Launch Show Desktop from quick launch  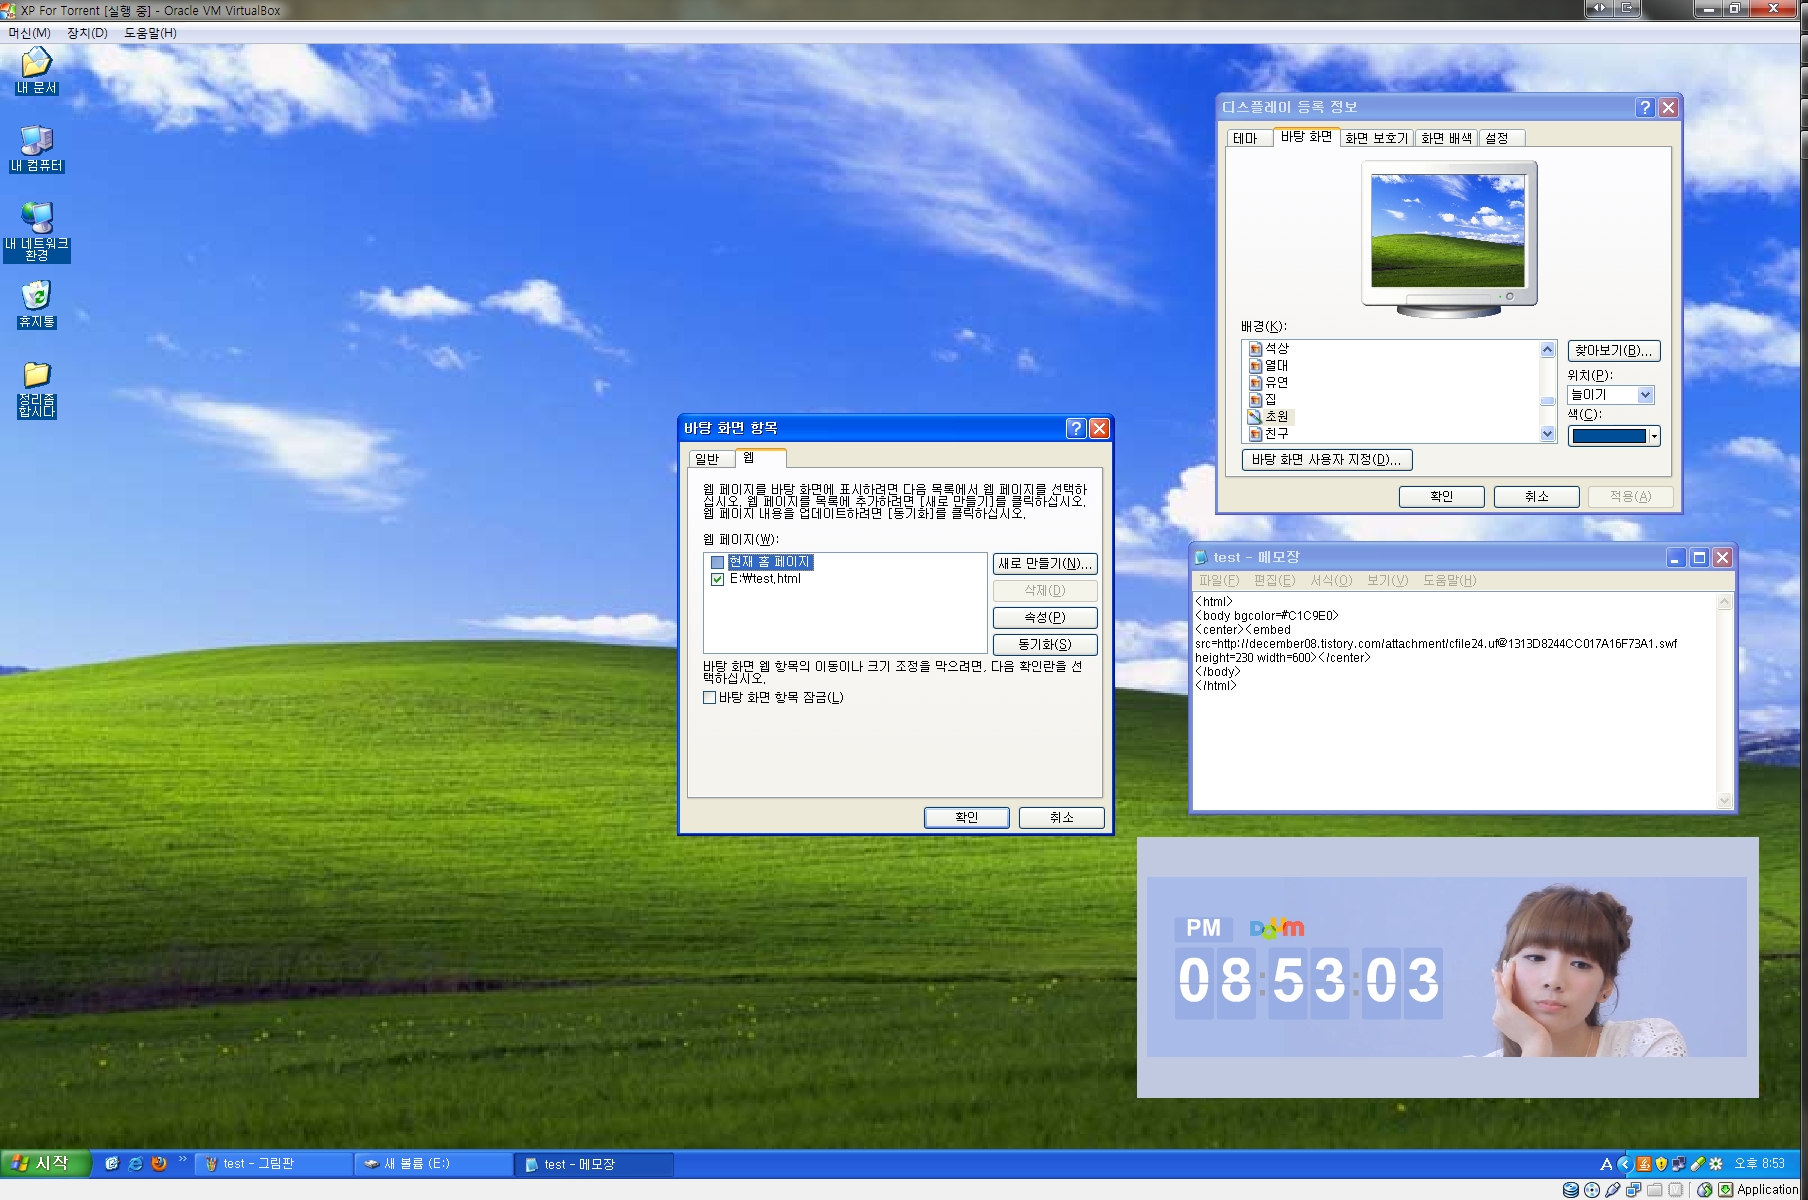click(112, 1163)
